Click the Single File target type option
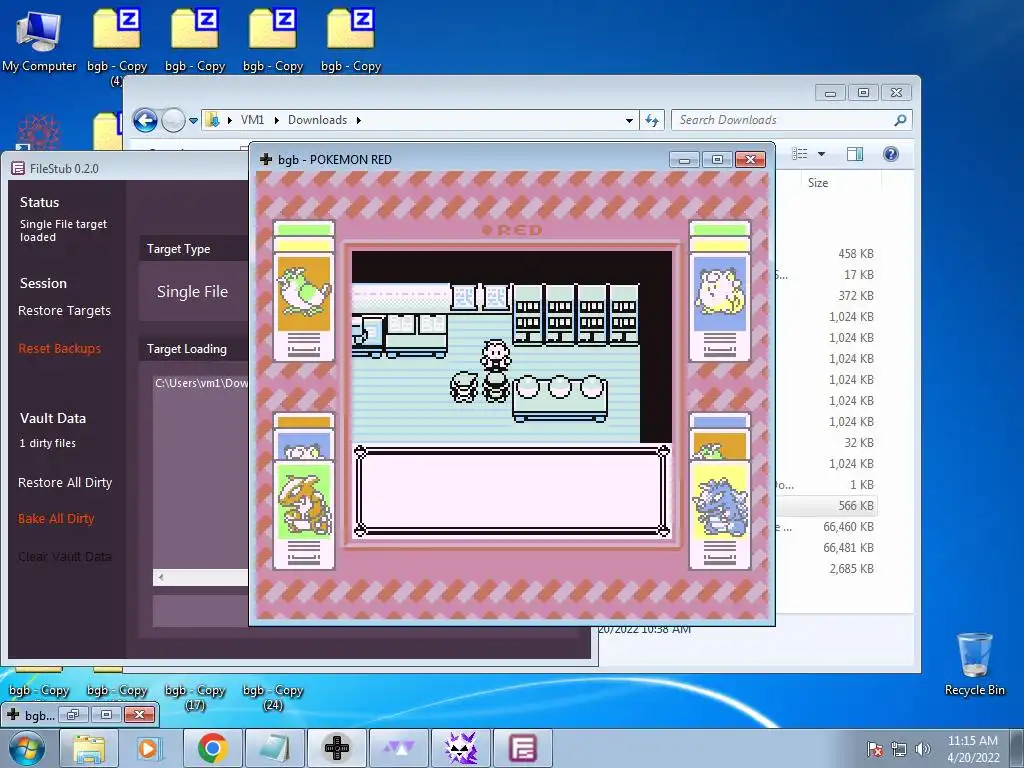The image size is (1024, 768). (192, 292)
